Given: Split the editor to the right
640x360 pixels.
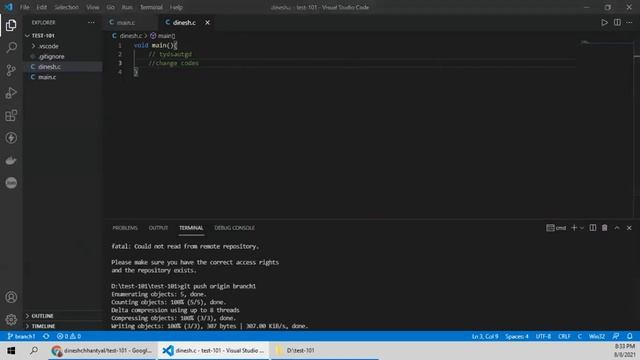Looking at the screenshot, I should [617, 22].
